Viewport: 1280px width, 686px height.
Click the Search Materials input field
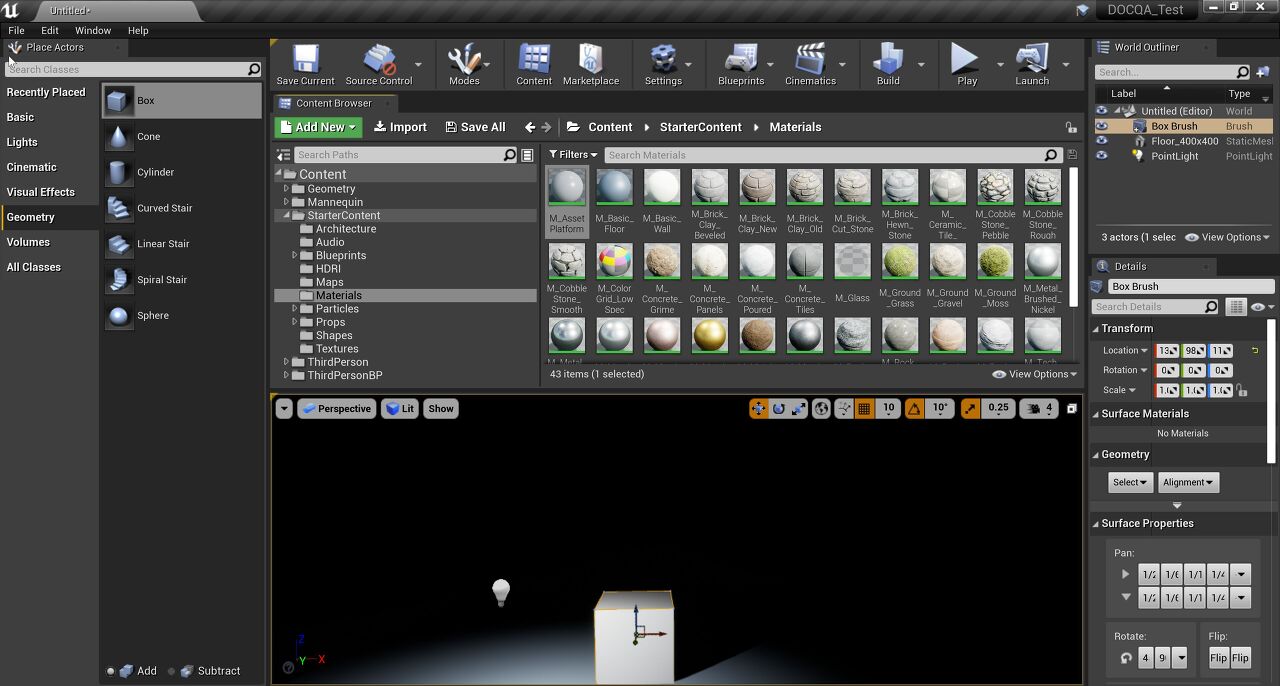831,155
